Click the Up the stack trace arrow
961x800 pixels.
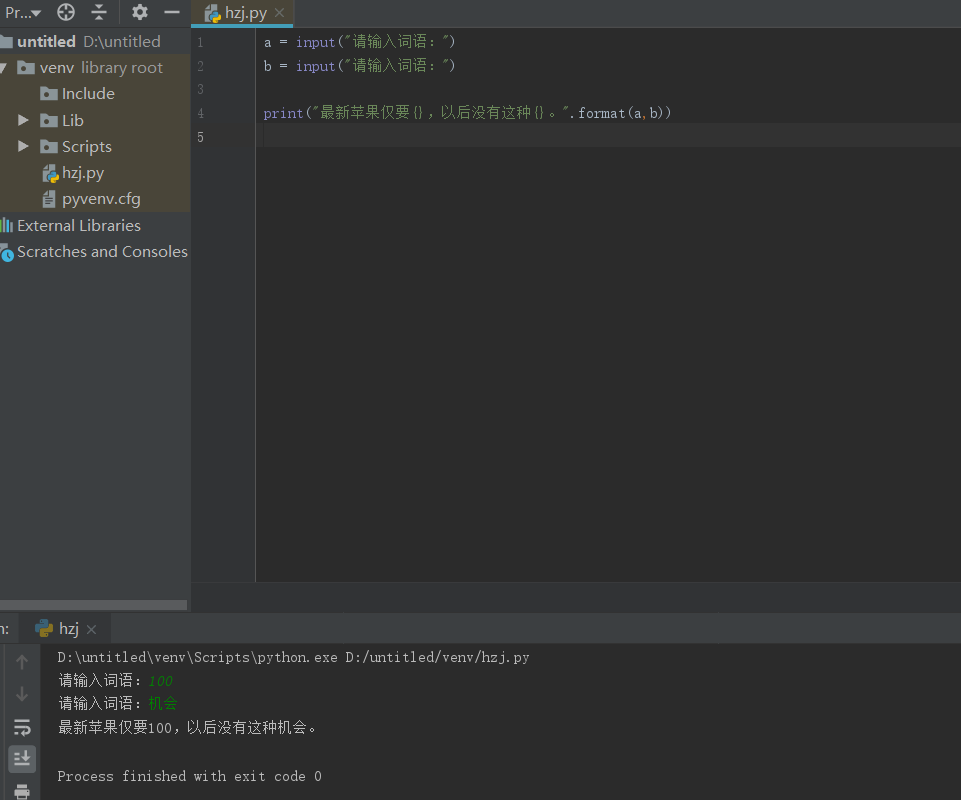click(22, 662)
